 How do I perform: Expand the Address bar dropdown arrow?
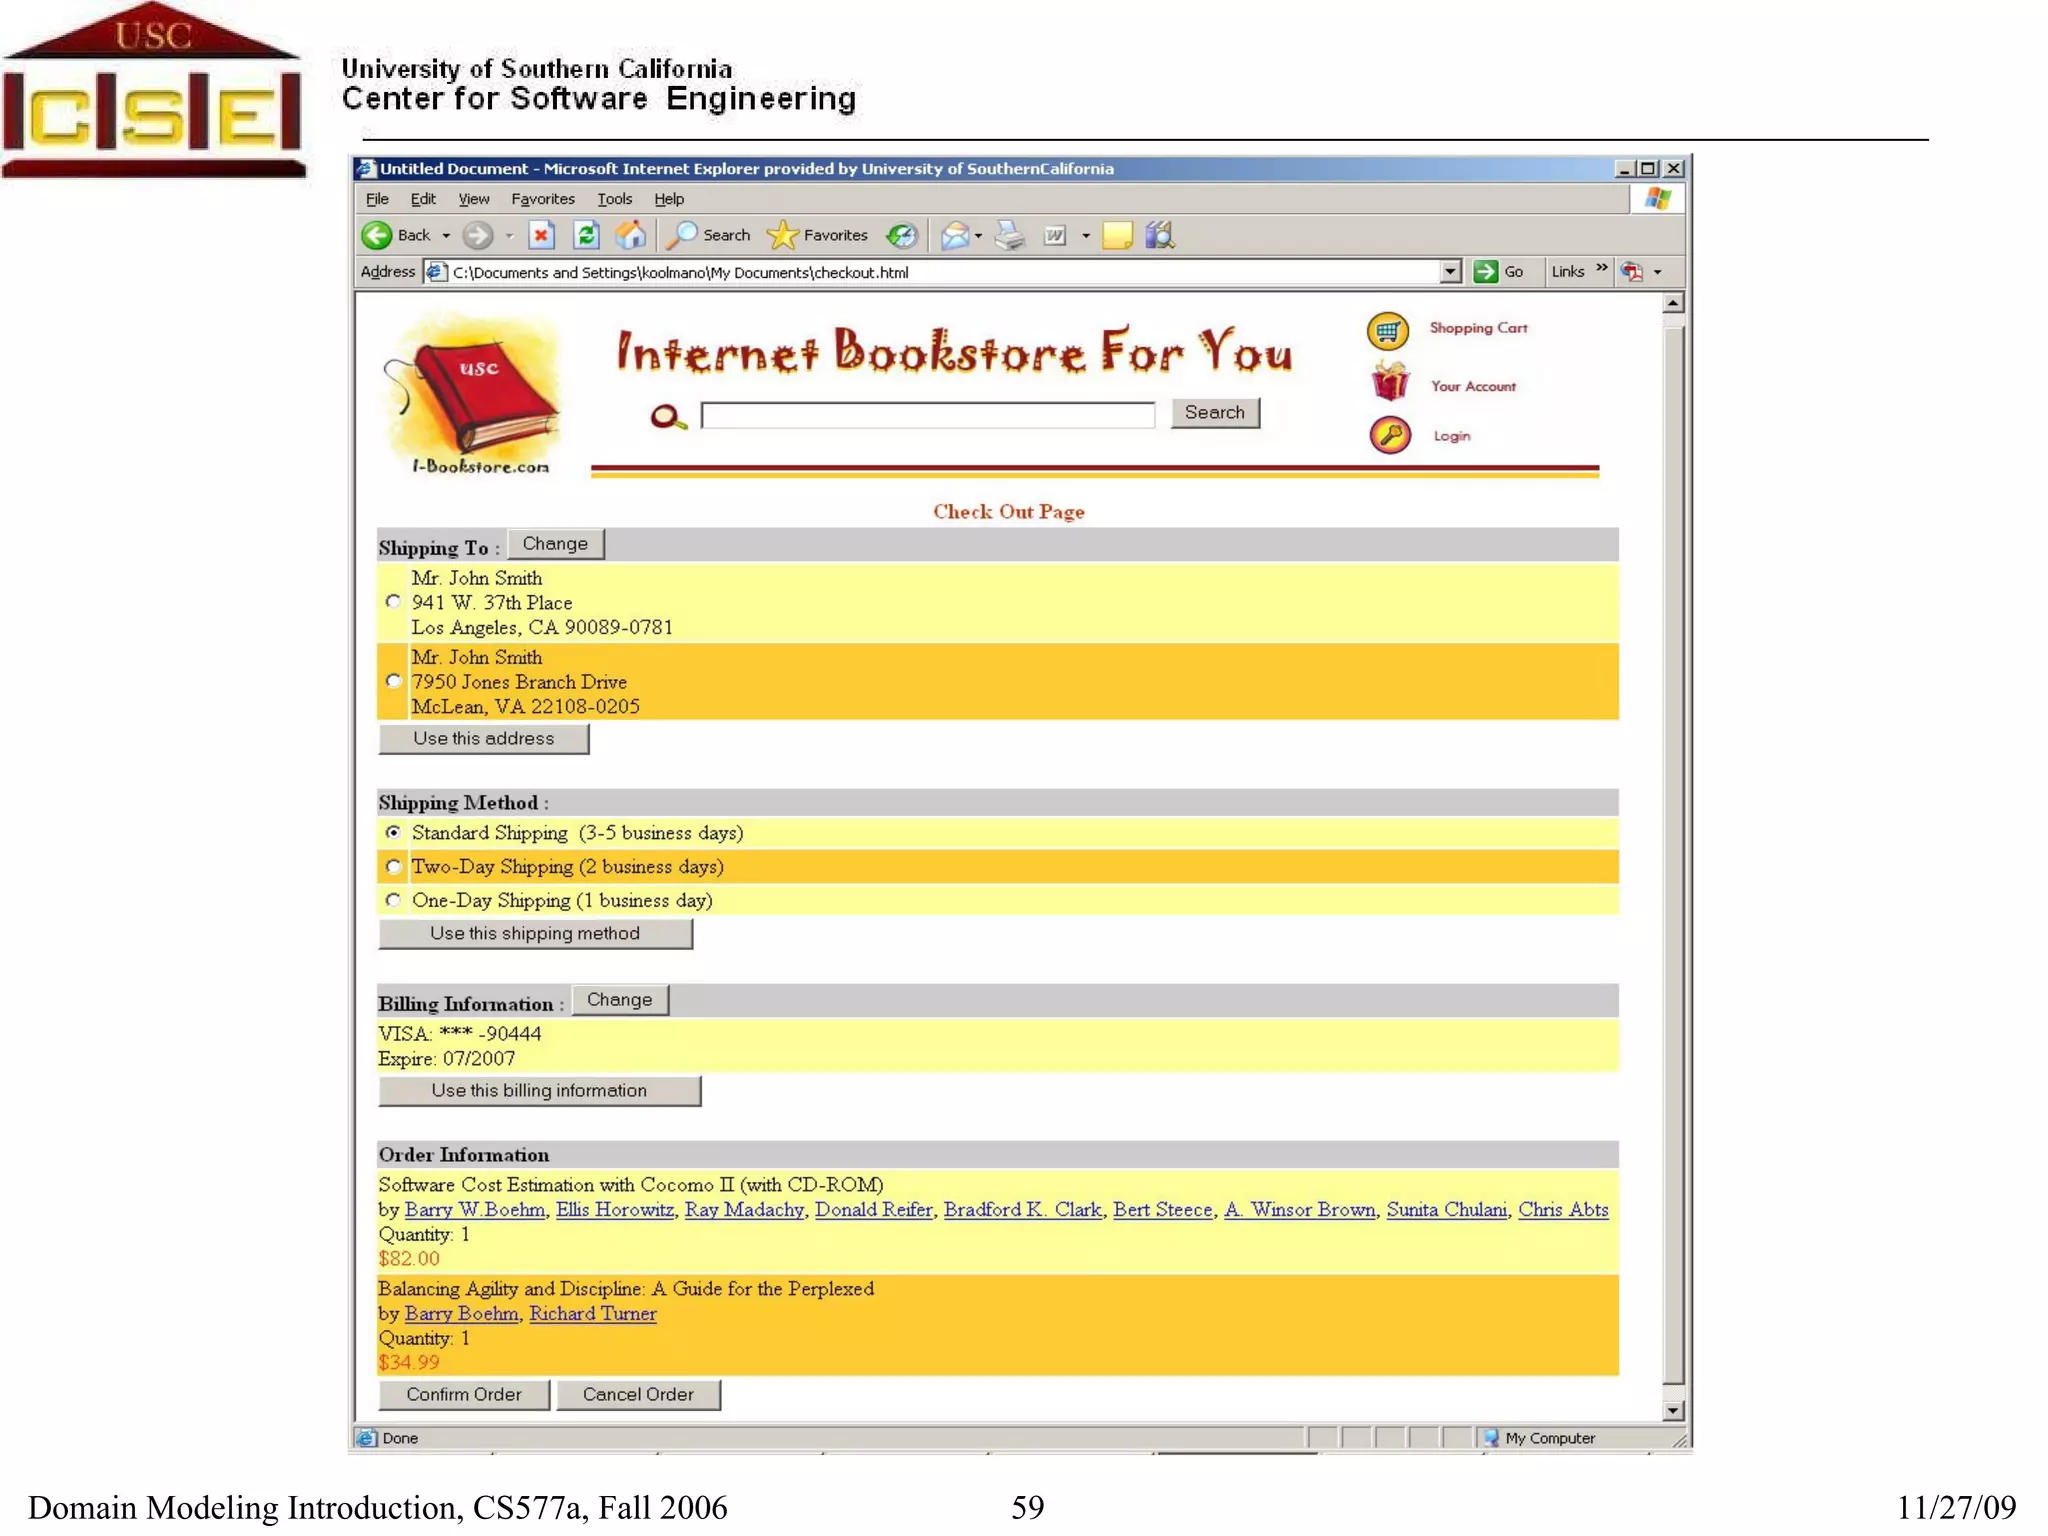click(x=1450, y=272)
